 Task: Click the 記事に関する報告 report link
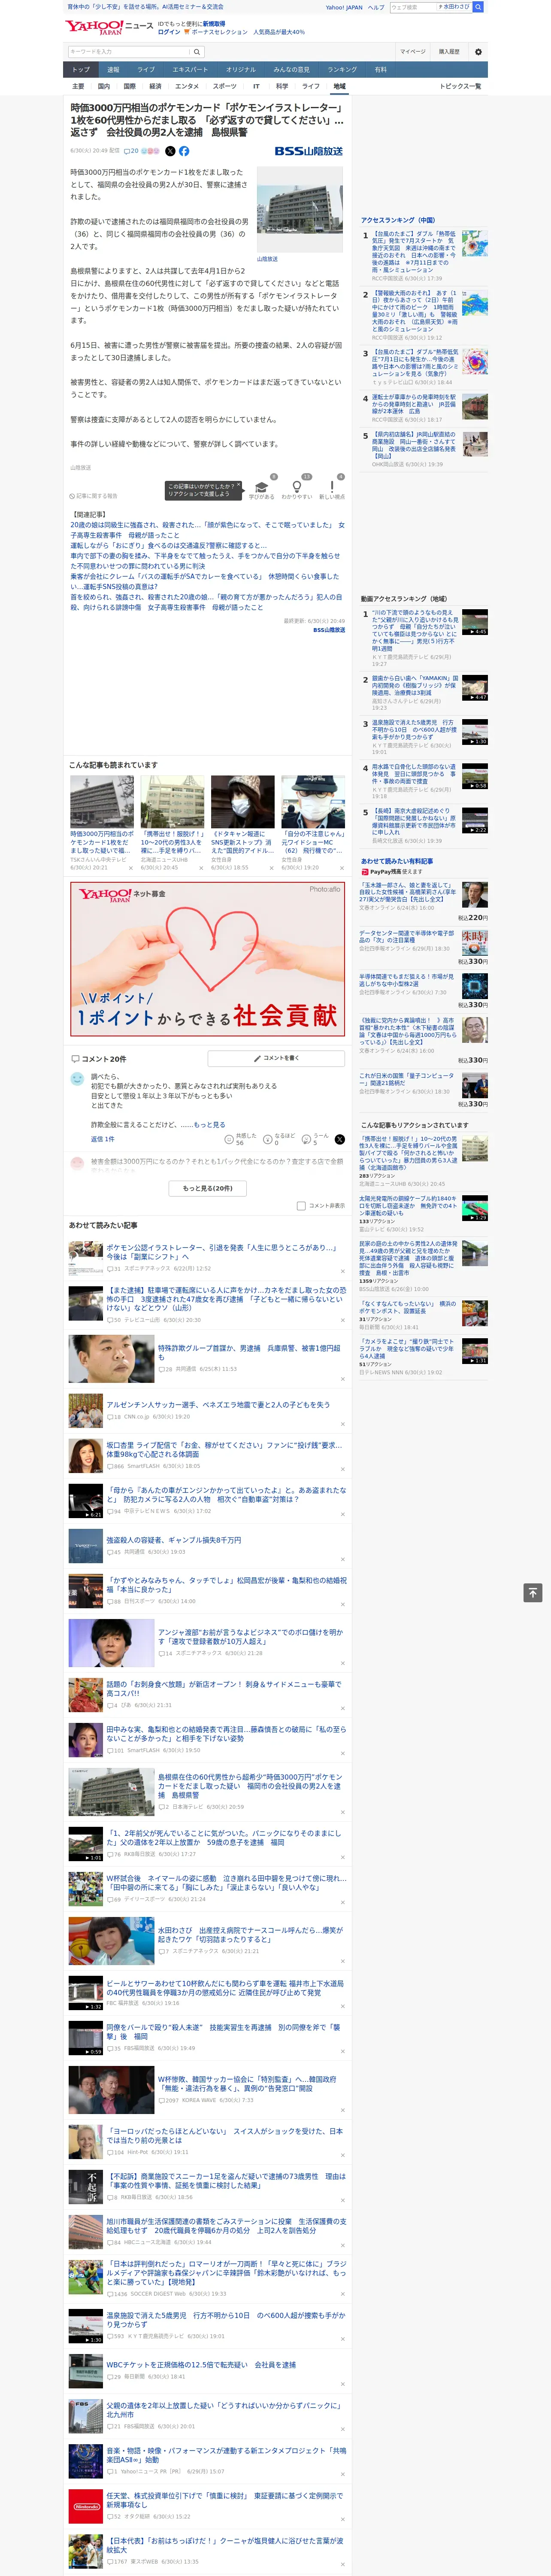point(94,496)
